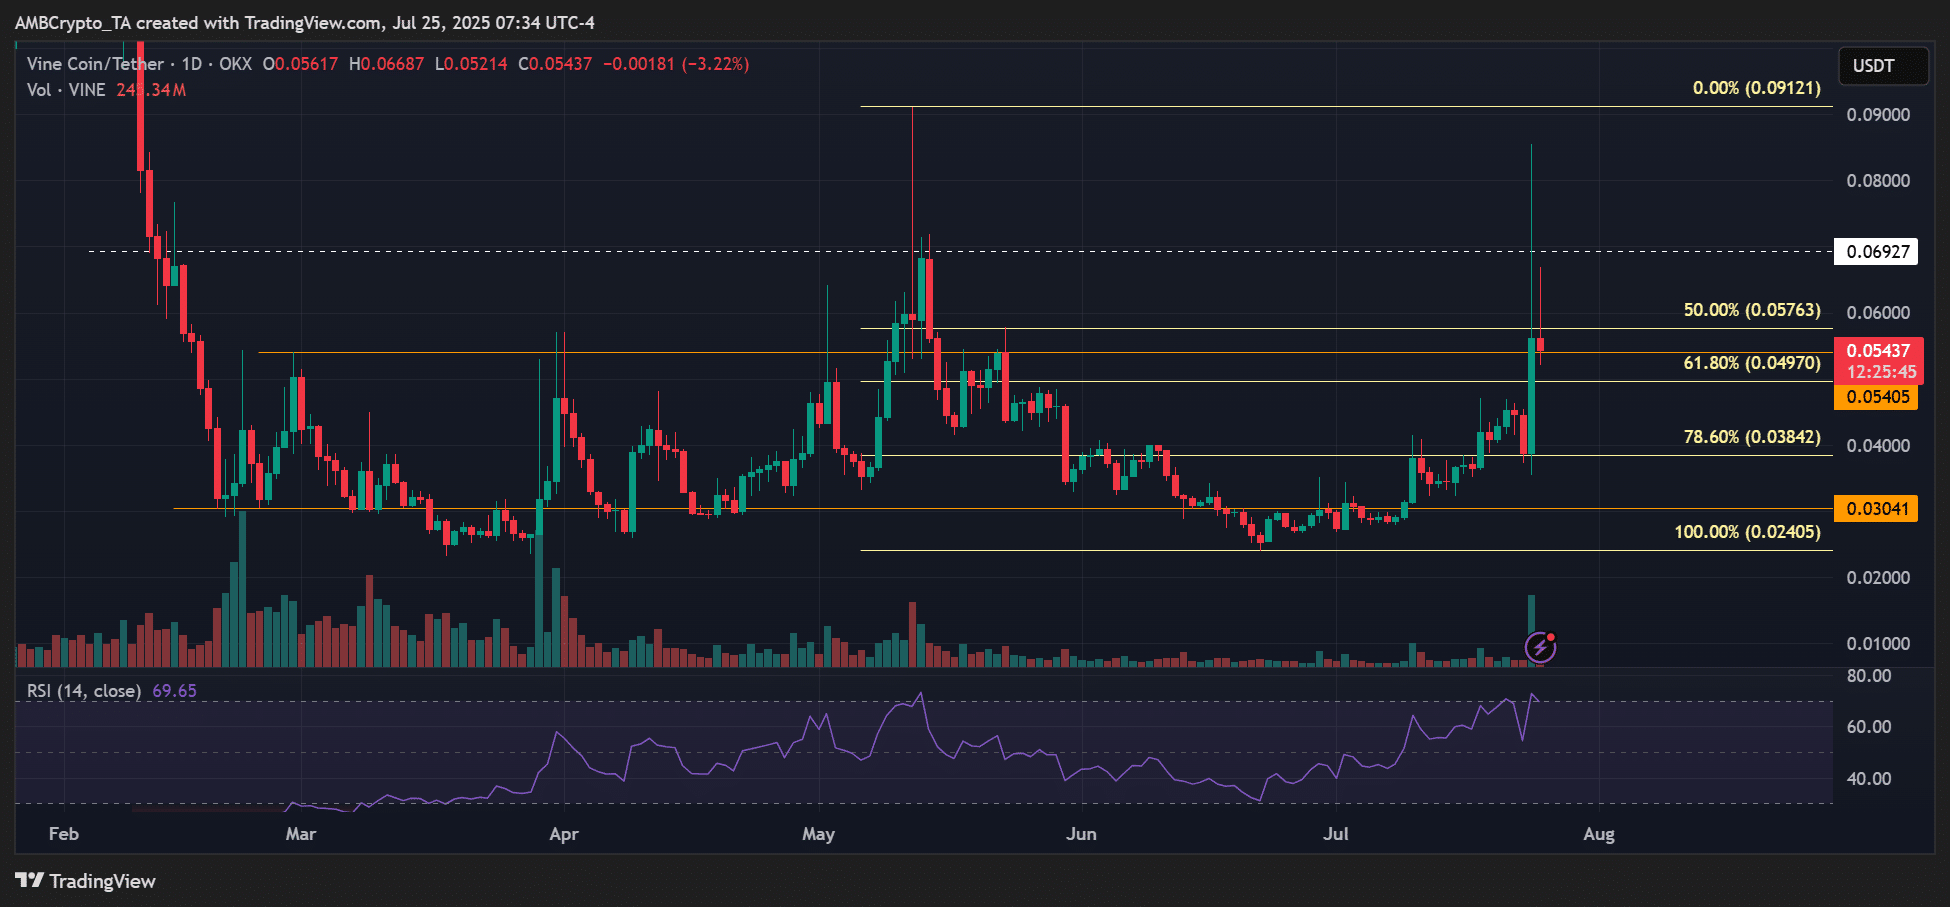Image resolution: width=1950 pixels, height=907 pixels.
Task: Select the 100.00% (0.02405) Fibonacci label
Action: 1747,532
